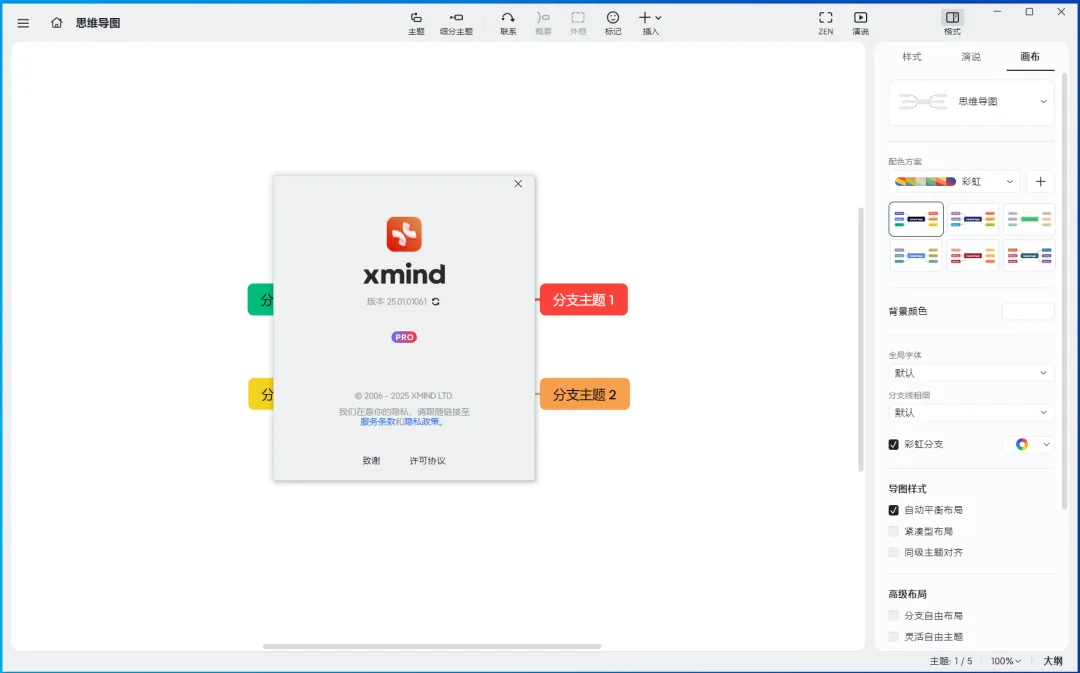Open the 服务条款 terms link

point(377,422)
